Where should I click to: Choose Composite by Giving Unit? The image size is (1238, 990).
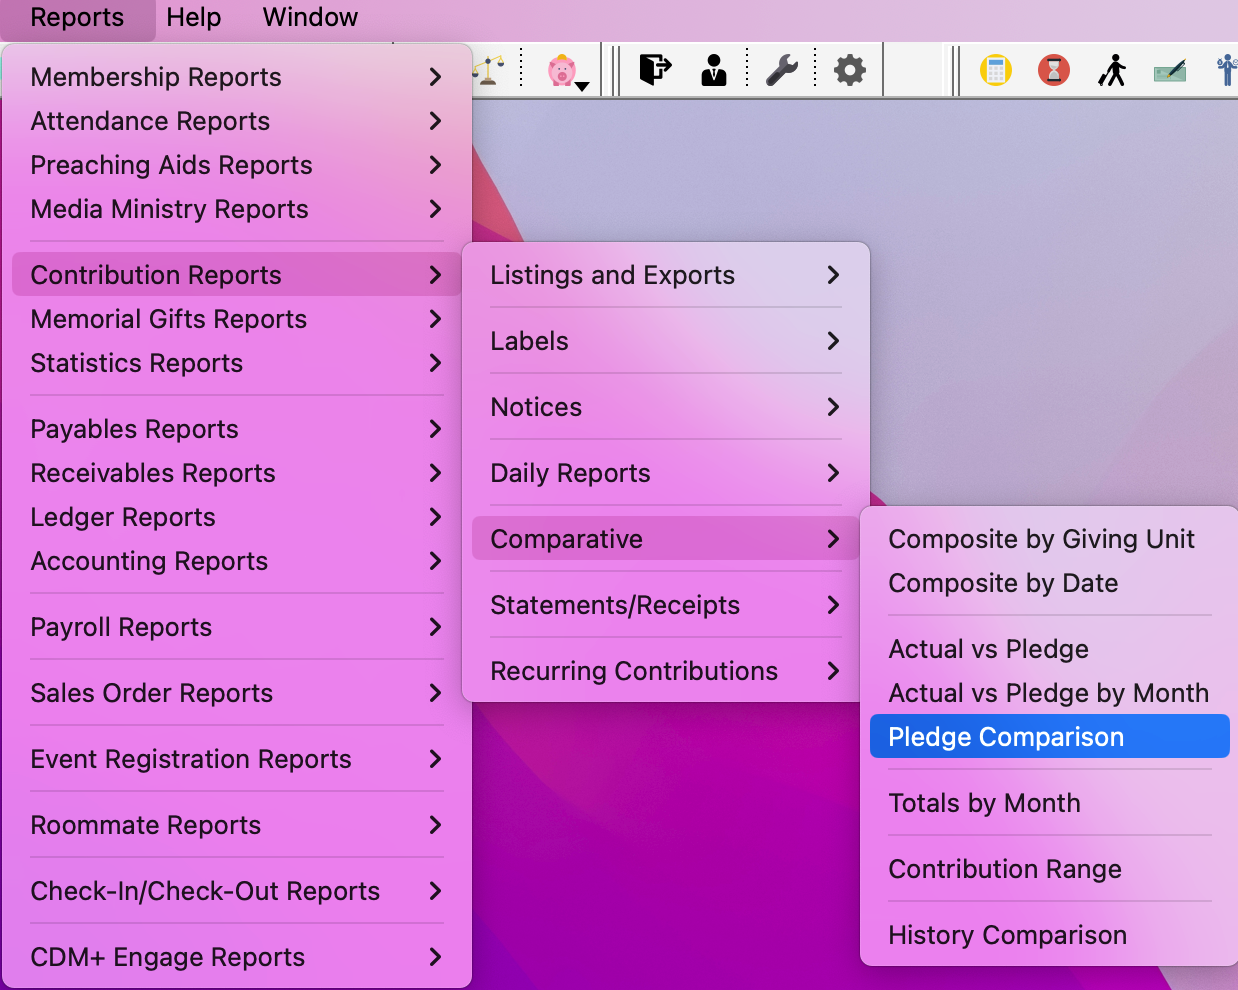click(1041, 539)
